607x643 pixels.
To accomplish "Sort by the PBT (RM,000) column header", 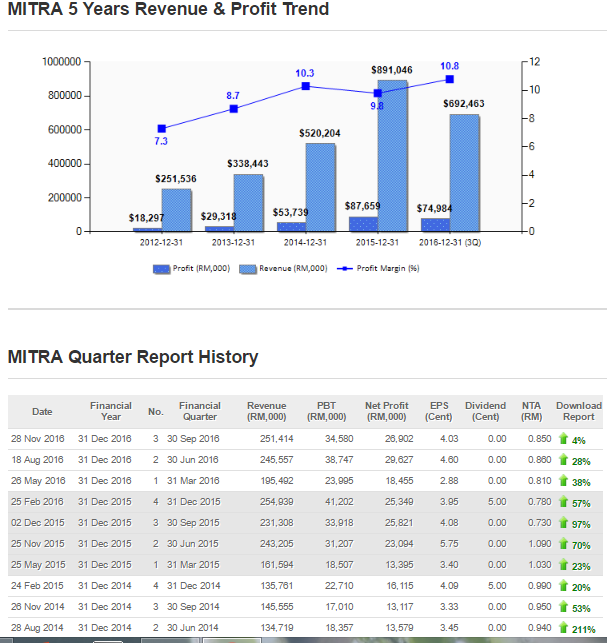I will point(326,411).
